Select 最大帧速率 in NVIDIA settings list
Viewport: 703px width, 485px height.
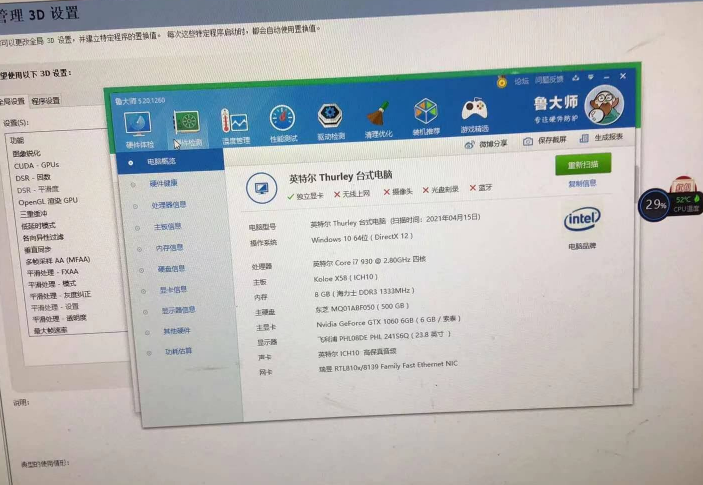click(51, 330)
